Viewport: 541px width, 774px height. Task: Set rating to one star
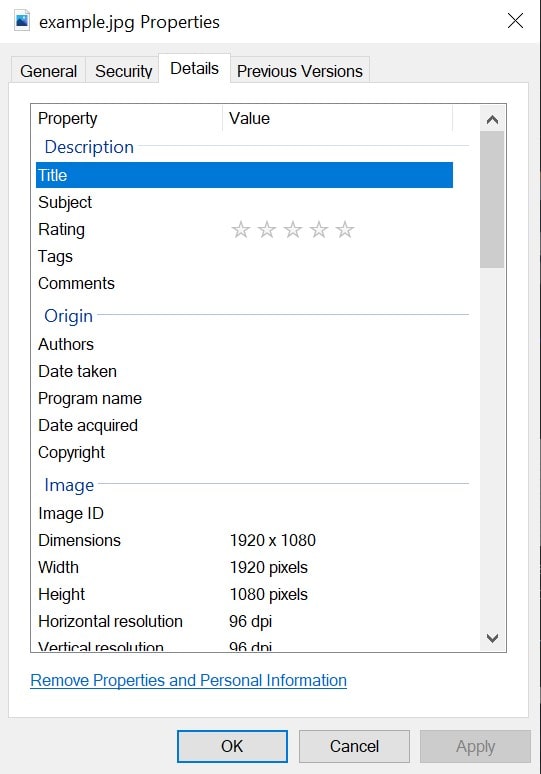241,230
